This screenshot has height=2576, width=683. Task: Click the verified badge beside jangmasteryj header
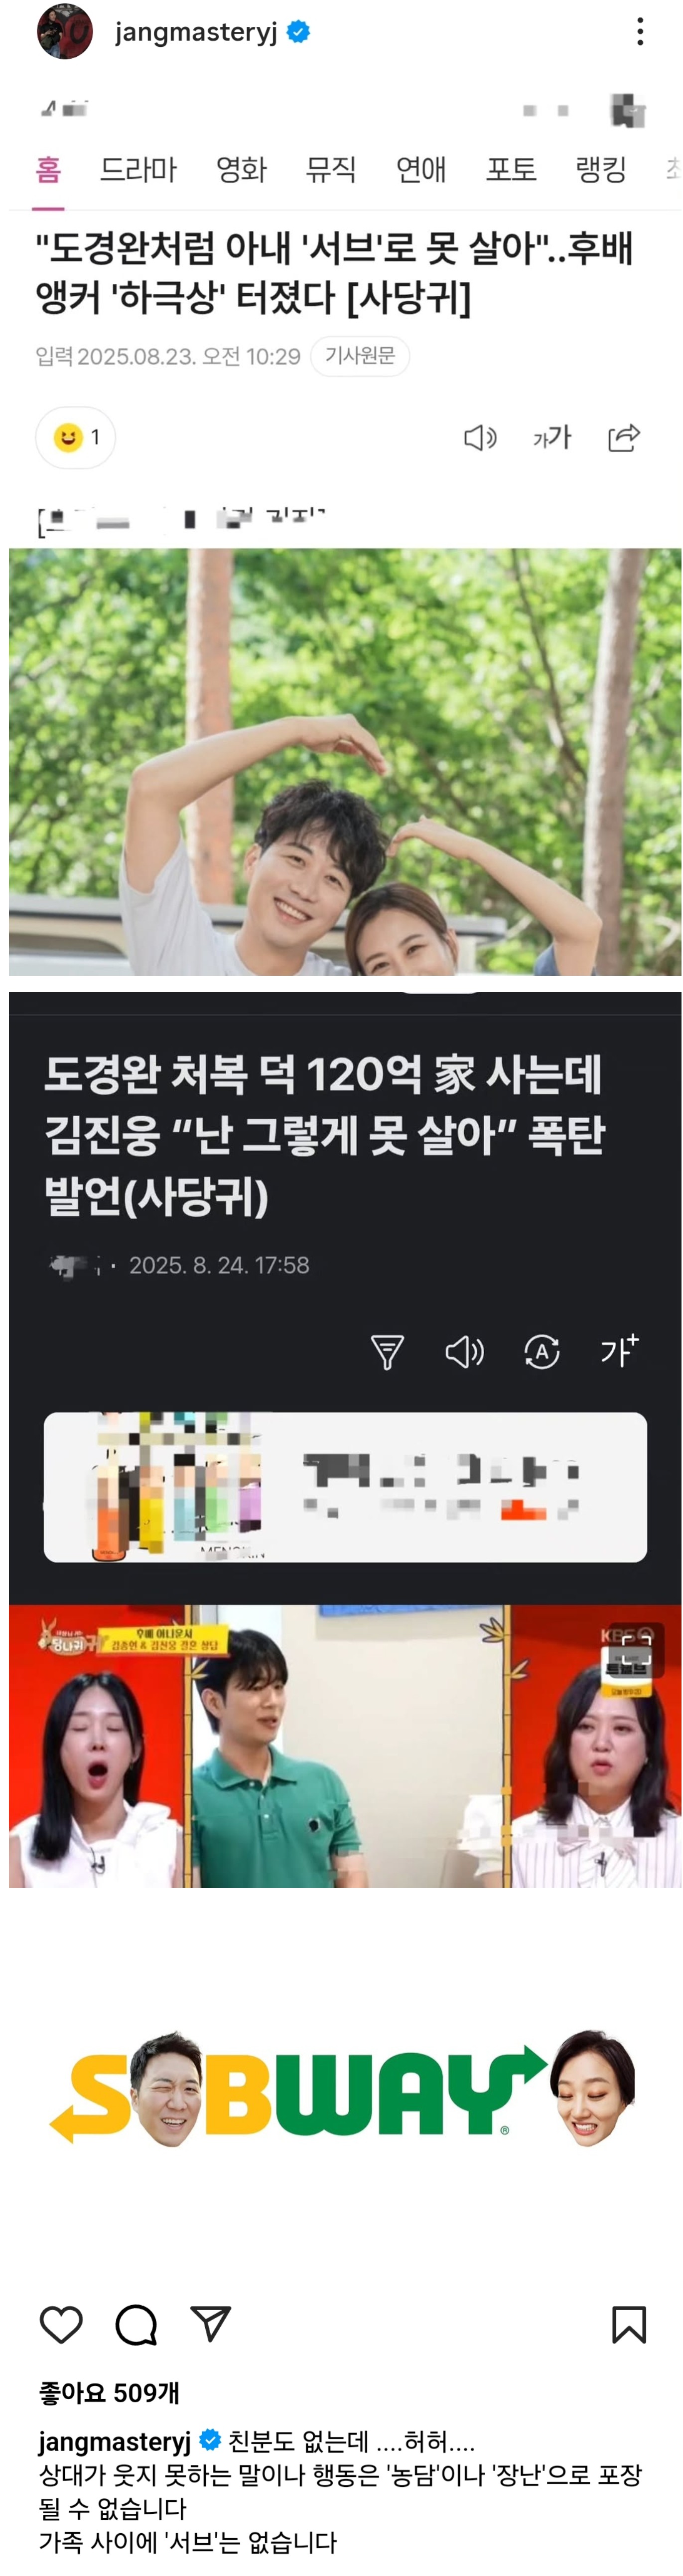click(x=298, y=32)
